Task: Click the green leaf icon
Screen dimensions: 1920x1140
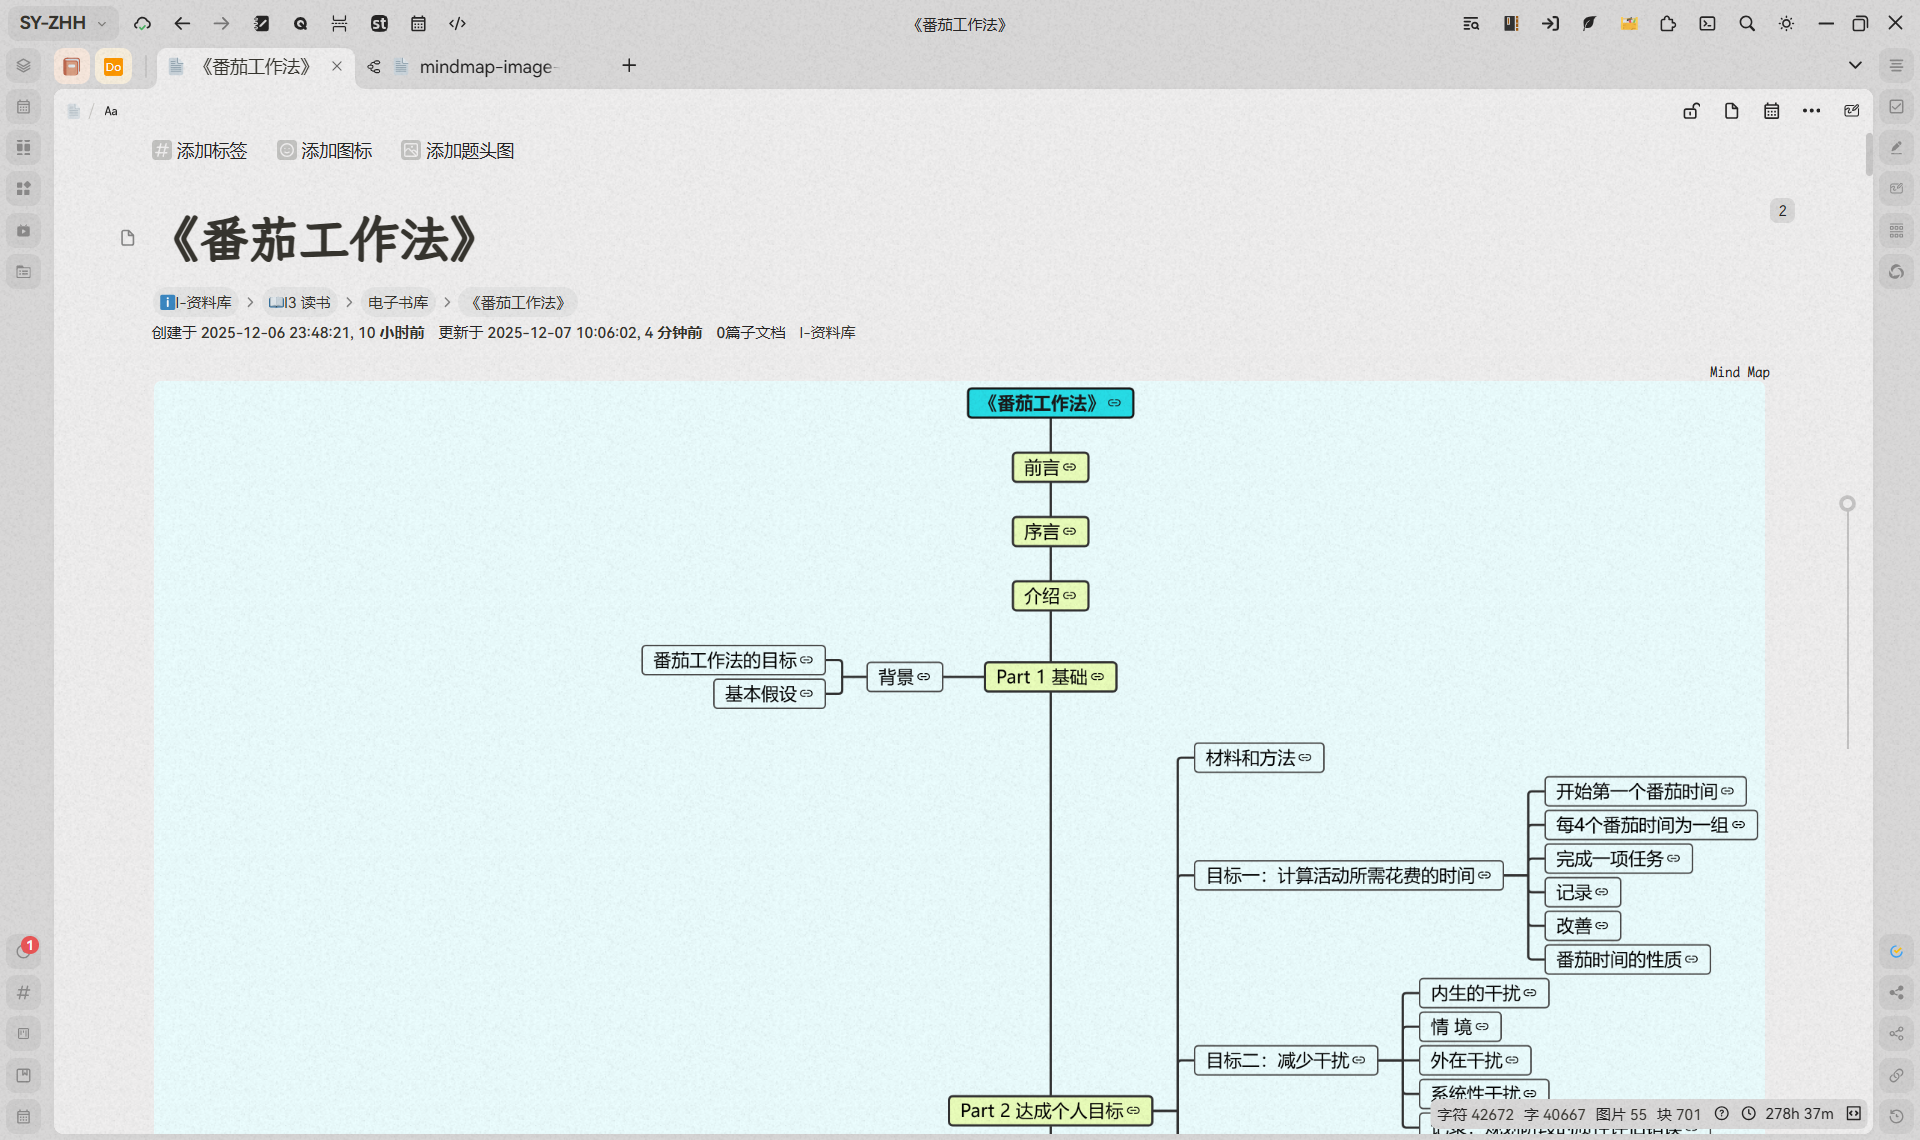Action: pyautogui.click(x=1588, y=23)
